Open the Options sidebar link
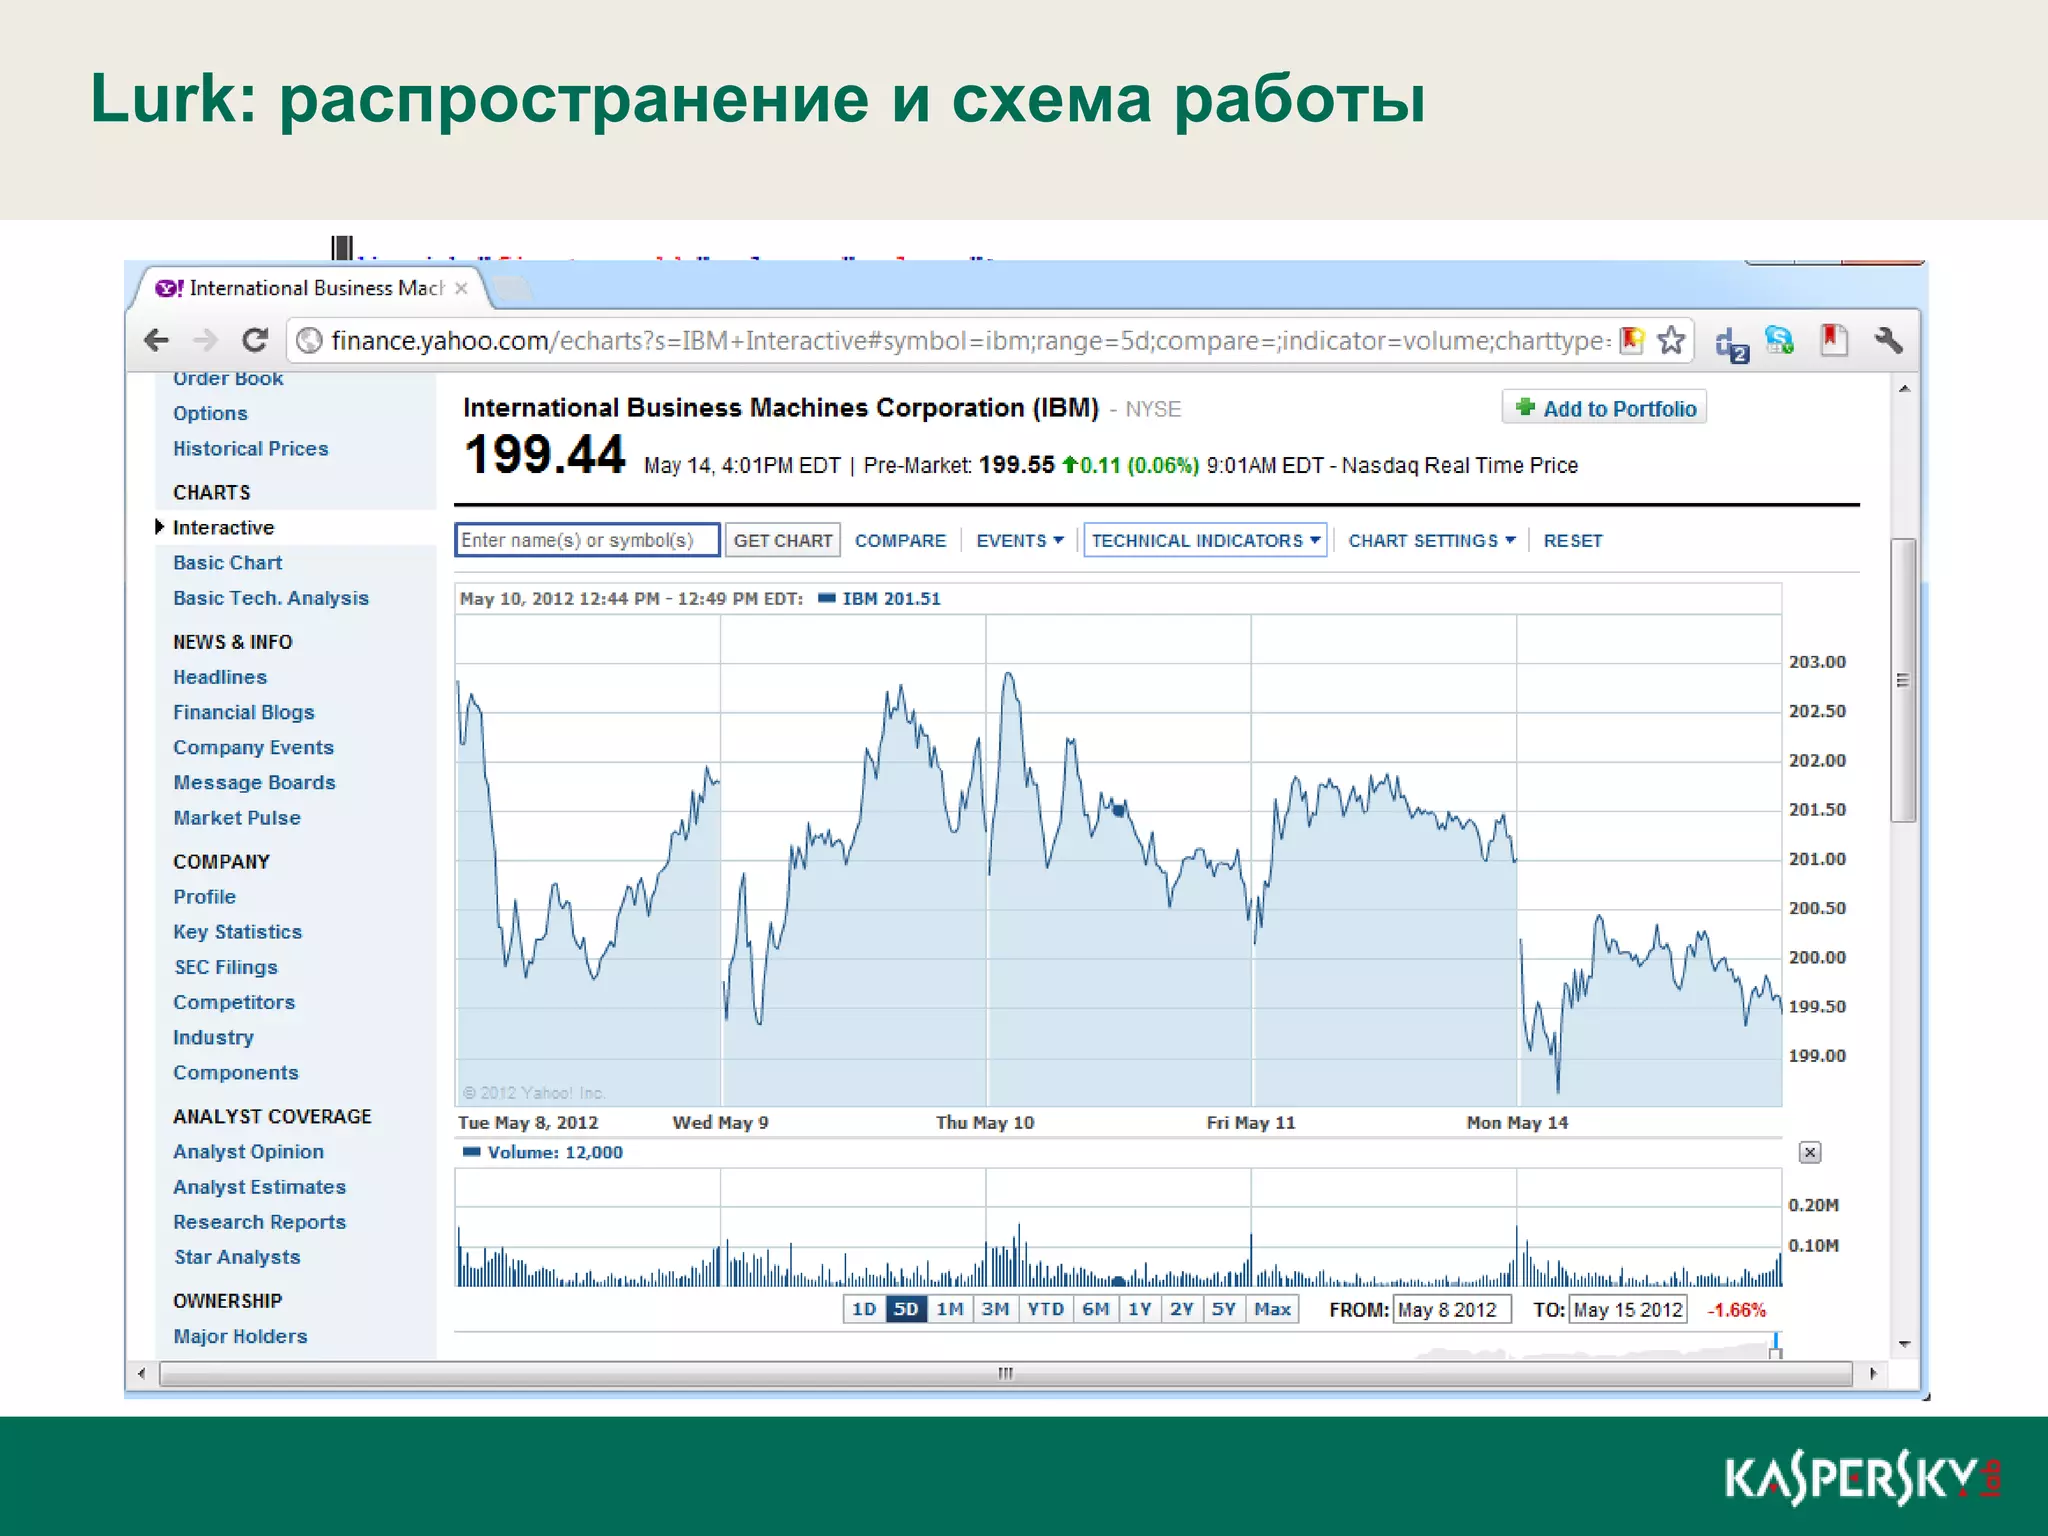The image size is (2048, 1536). 210,413
